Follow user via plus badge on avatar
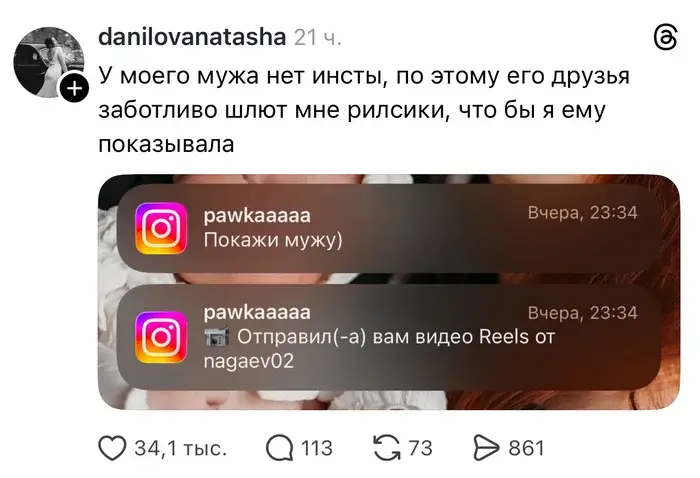The width and height of the screenshot is (700, 478). pos(75,88)
